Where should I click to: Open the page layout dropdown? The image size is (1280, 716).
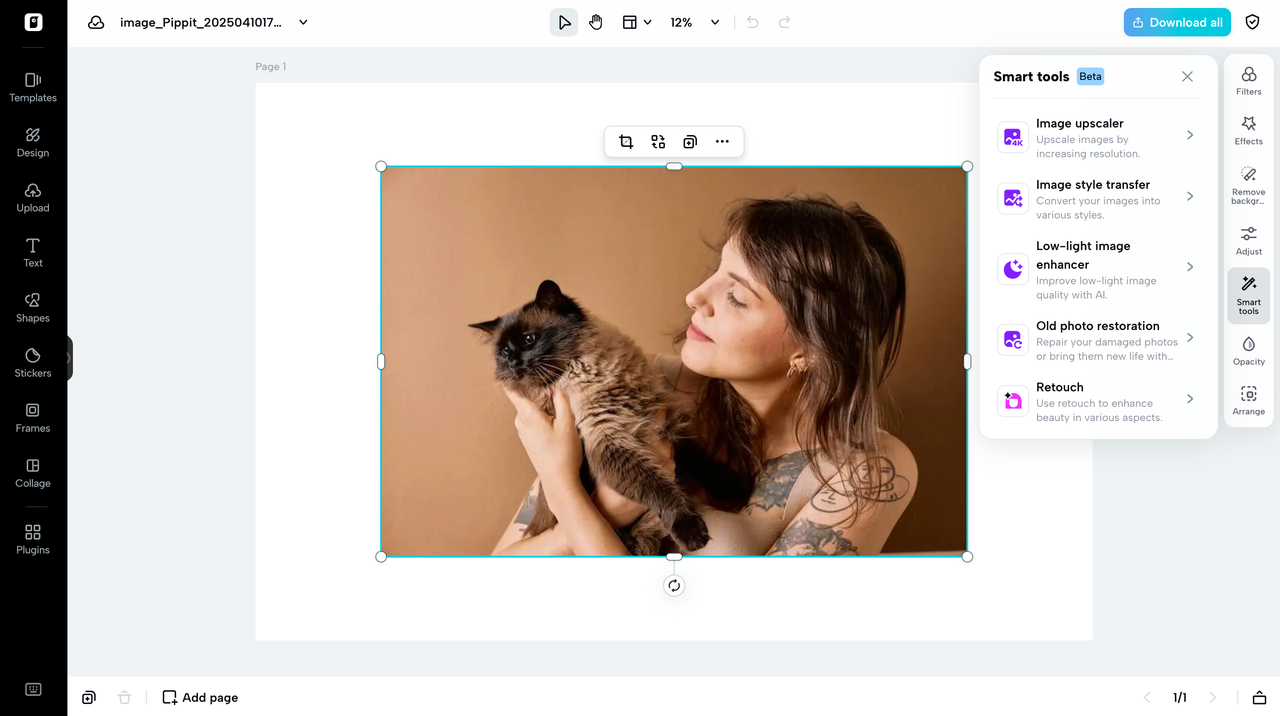pos(637,22)
